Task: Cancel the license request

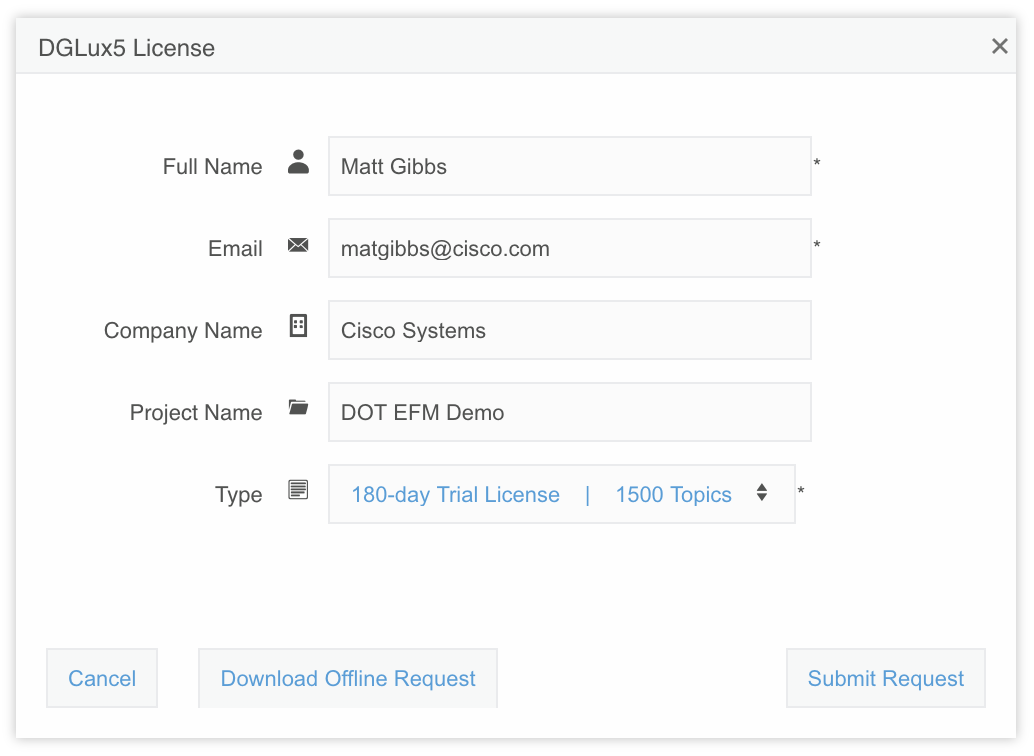Action: tap(102, 678)
